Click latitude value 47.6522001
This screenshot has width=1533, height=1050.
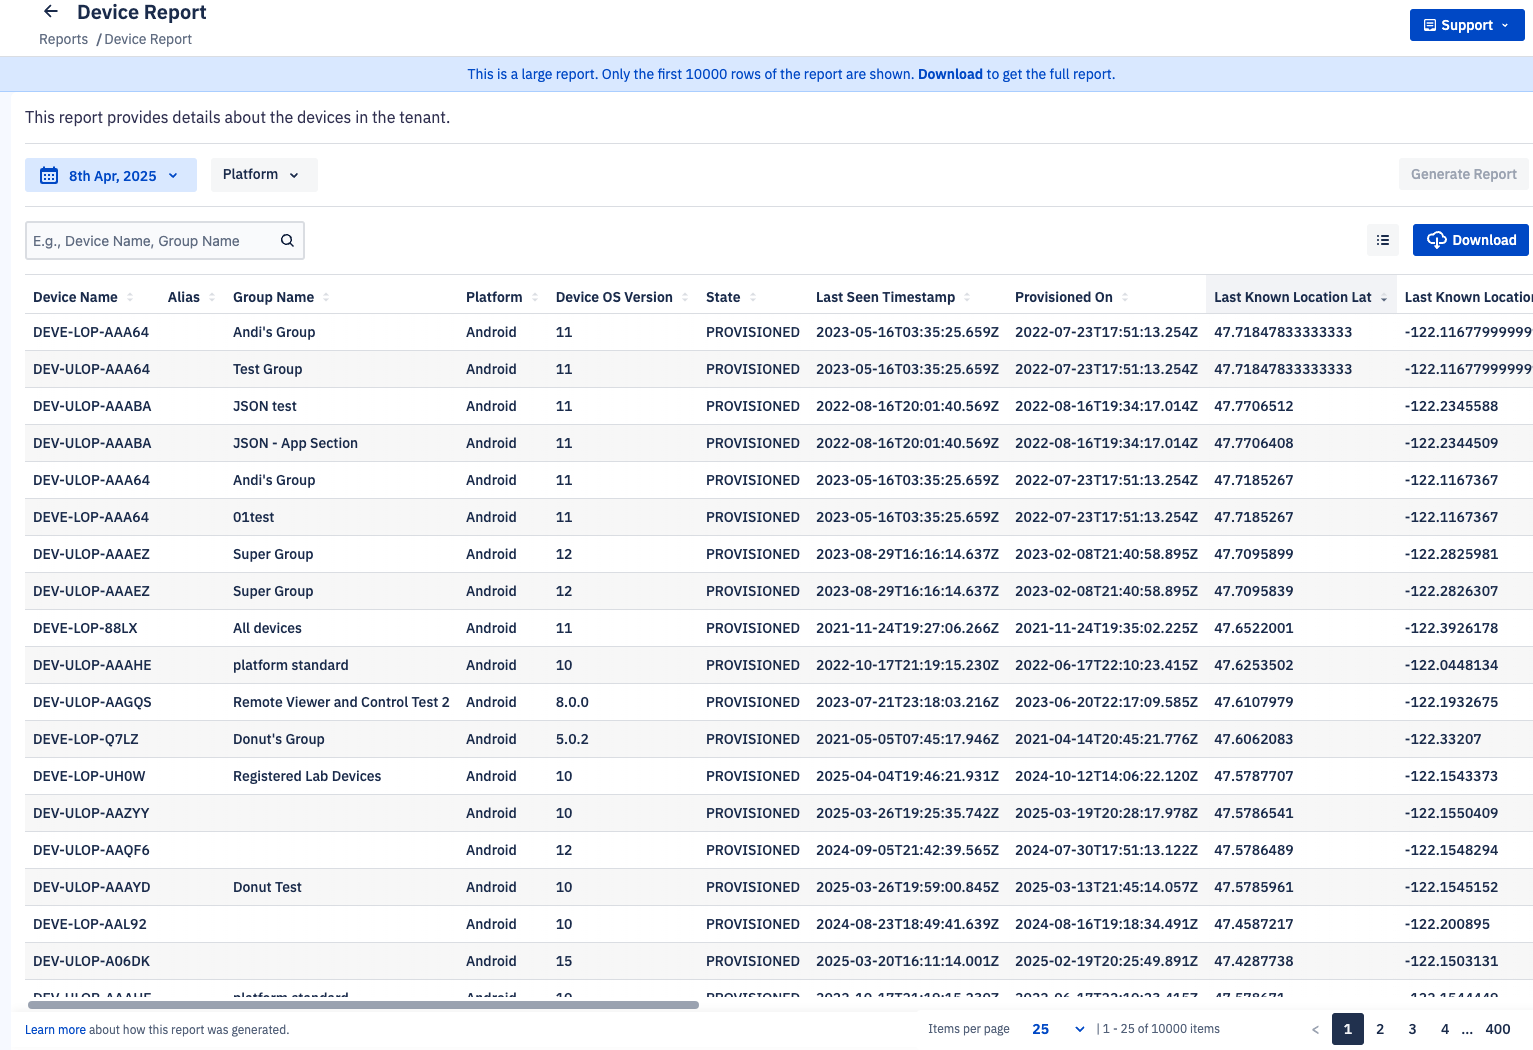(1253, 628)
